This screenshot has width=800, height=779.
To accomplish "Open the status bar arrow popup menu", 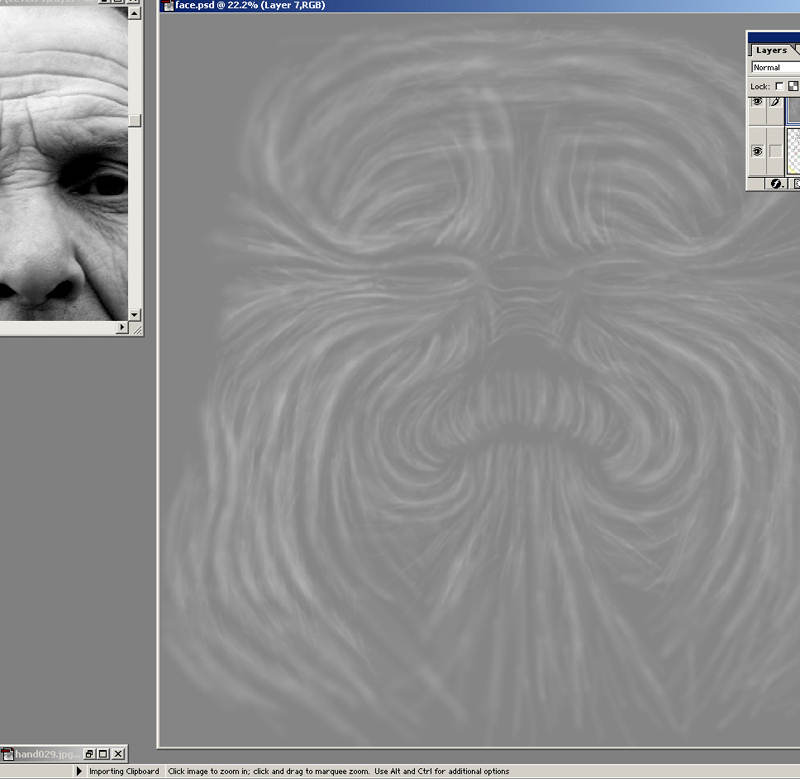I will pyautogui.click(x=80, y=771).
